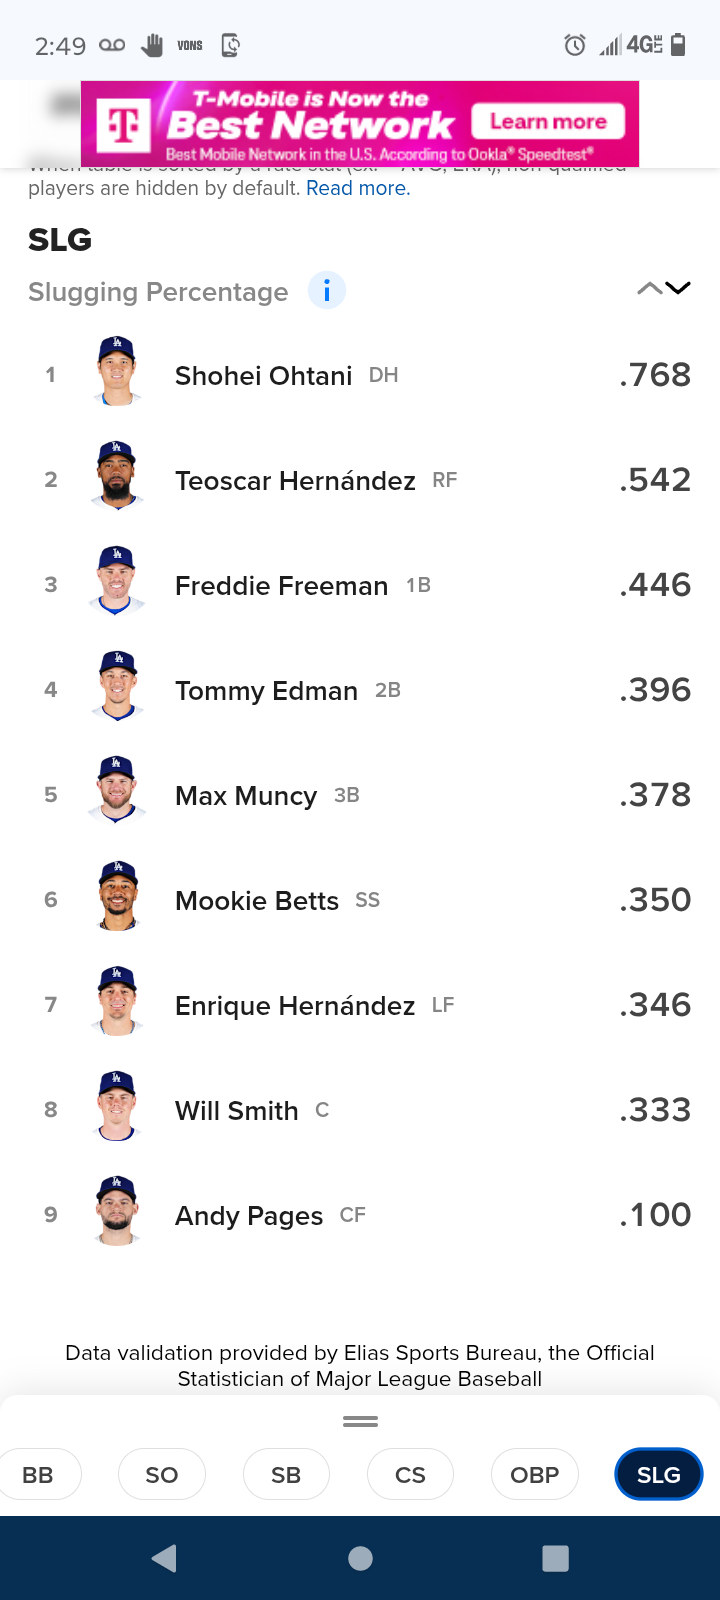The width and height of the screenshot is (720, 1600).
Task: Open recent apps with square button
Action: point(555,1558)
